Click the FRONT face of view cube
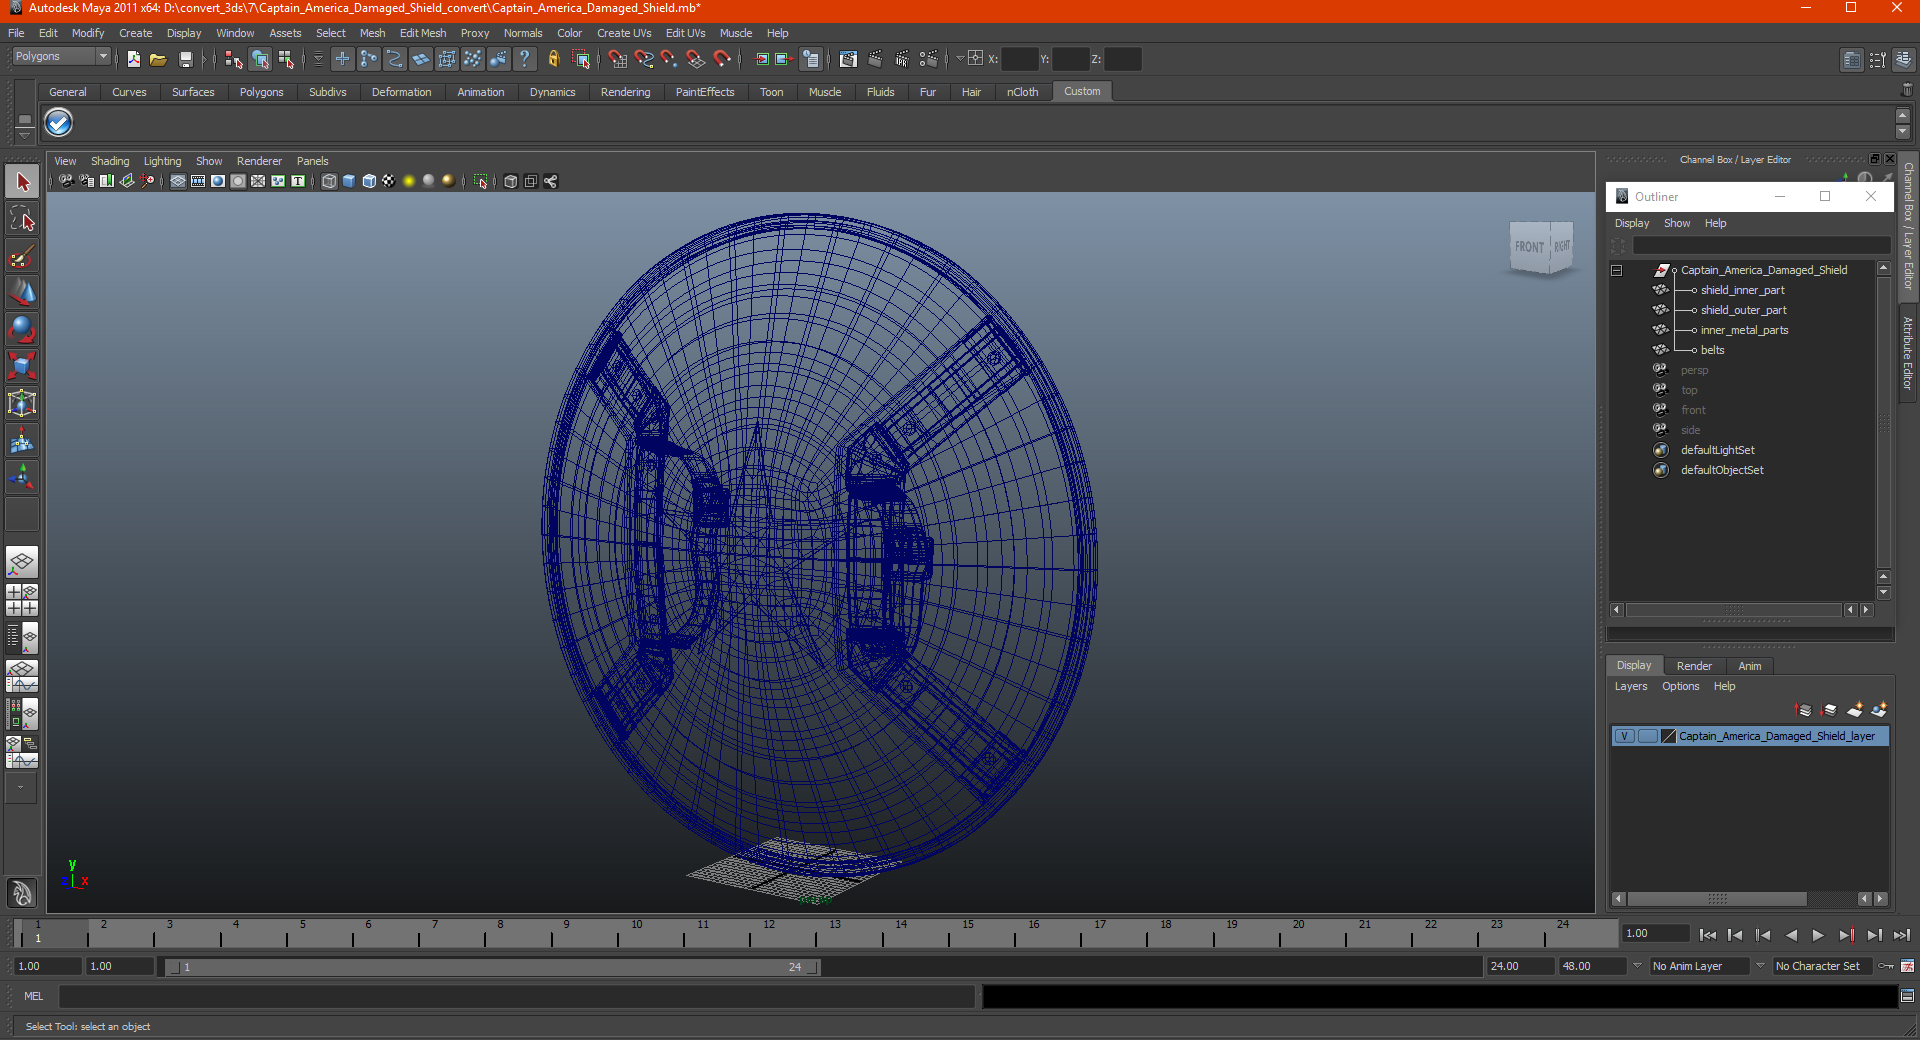This screenshot has height=1040, width=1920. [1528, 247]
